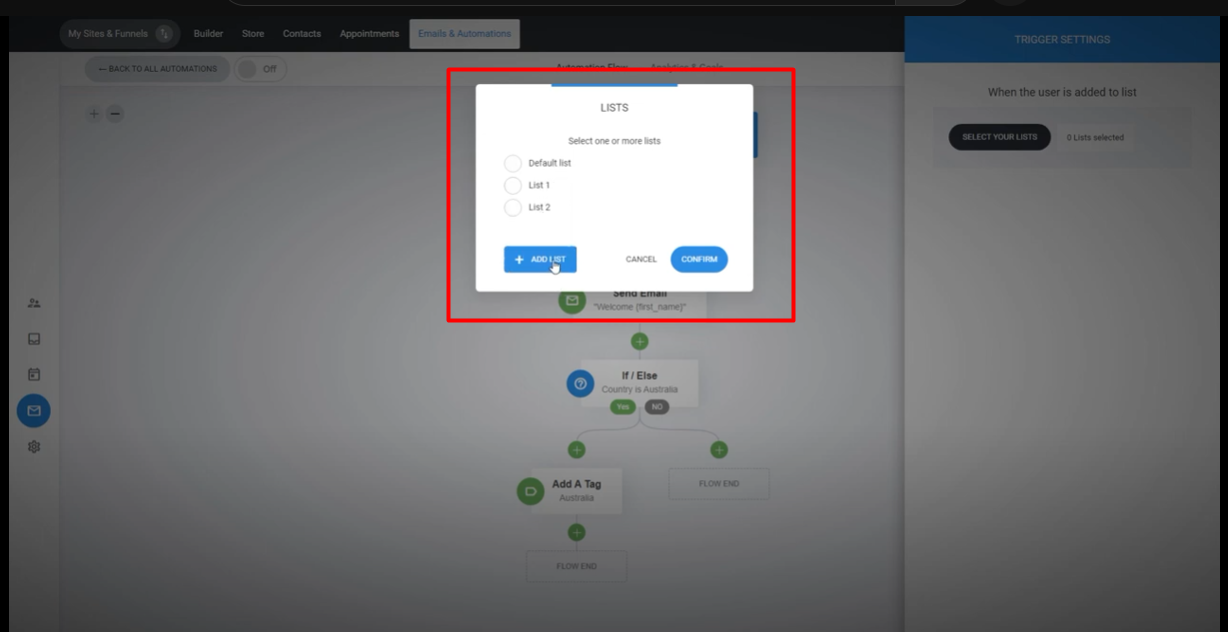Open the Contacts icon in left sidebar

(34, 303)
